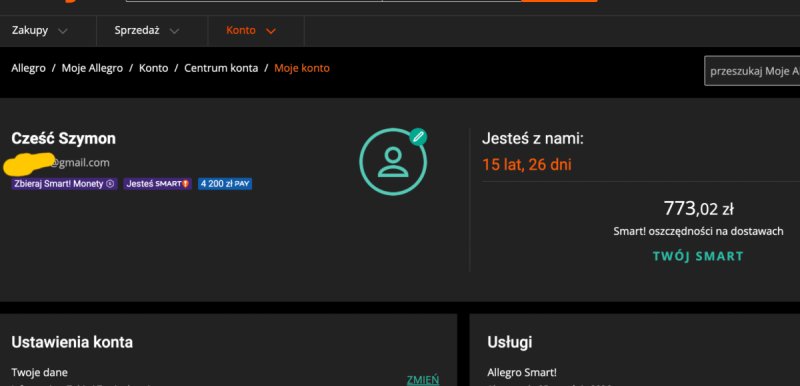Select the Jesteś SMART! badge
This screenshot has width=800, height=386.
click(x=158, y=184)
